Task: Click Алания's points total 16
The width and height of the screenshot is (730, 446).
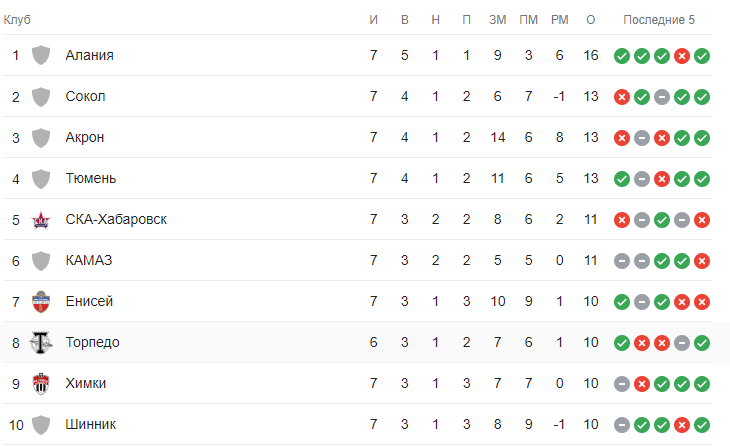Action: (591, 55)
